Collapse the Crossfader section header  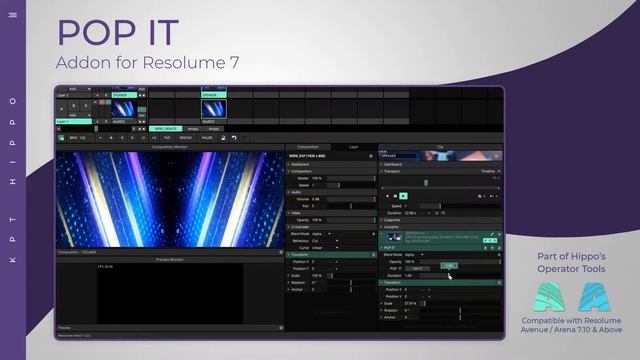(x=331, y=227)
